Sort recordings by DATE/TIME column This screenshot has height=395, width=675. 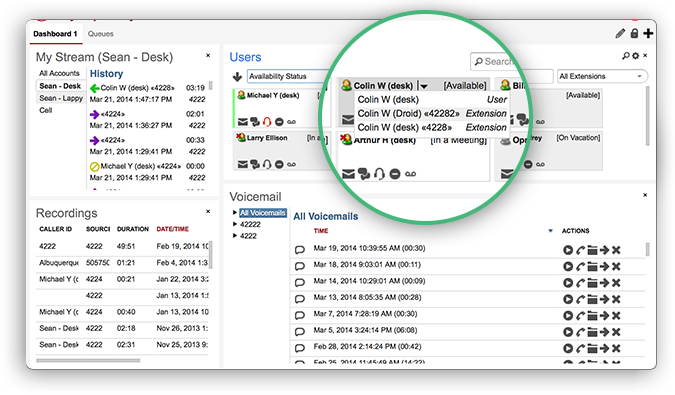pyautogui.click(x=173, y=229)
